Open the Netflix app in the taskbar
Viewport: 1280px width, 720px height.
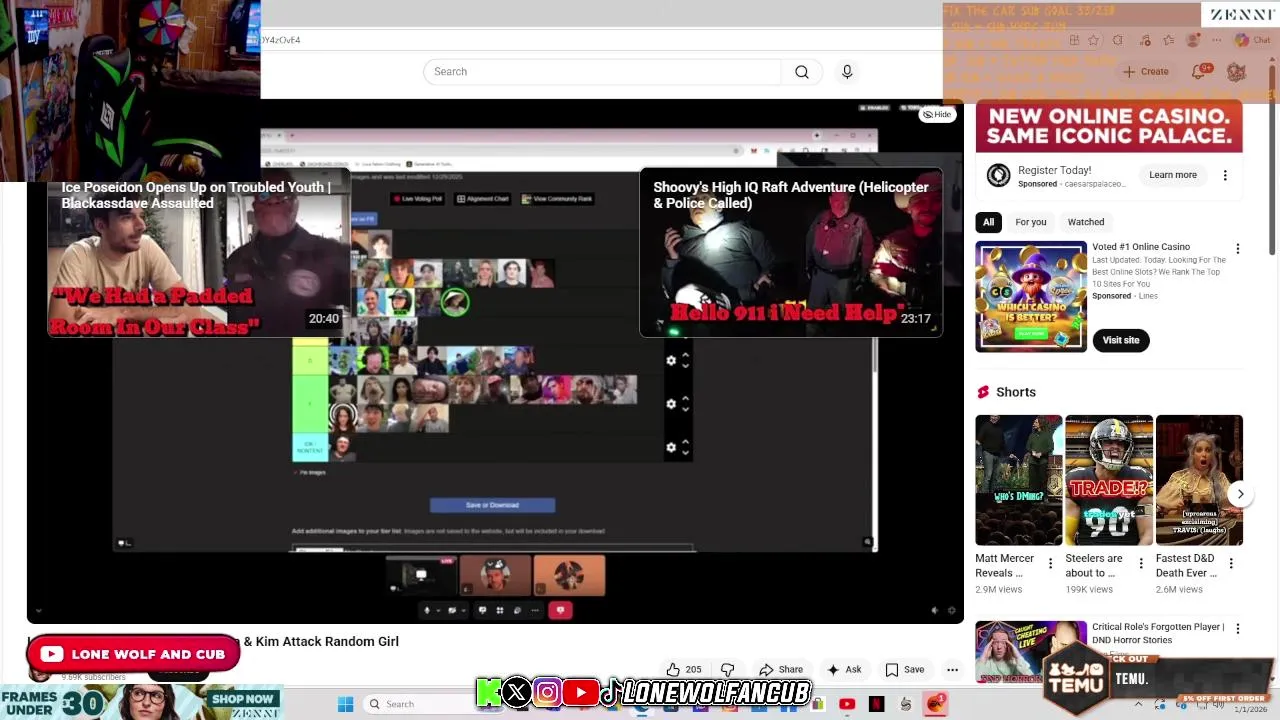click(x=877, y=704)
